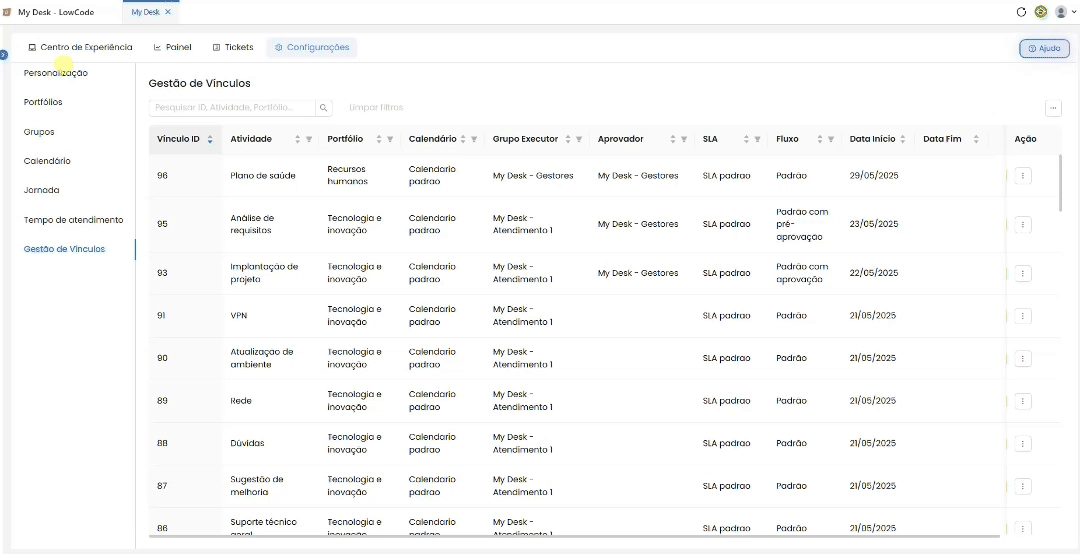
Task: Select the Configurações tab
Action: [x=312, y=48]
